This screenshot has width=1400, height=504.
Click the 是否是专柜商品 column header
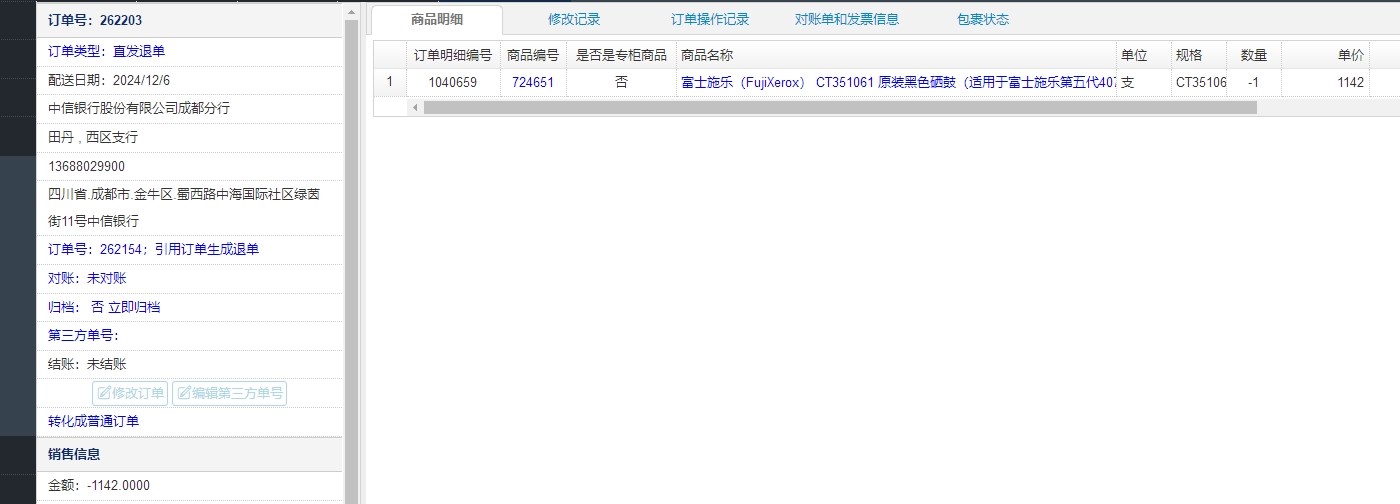click(621, 55)
